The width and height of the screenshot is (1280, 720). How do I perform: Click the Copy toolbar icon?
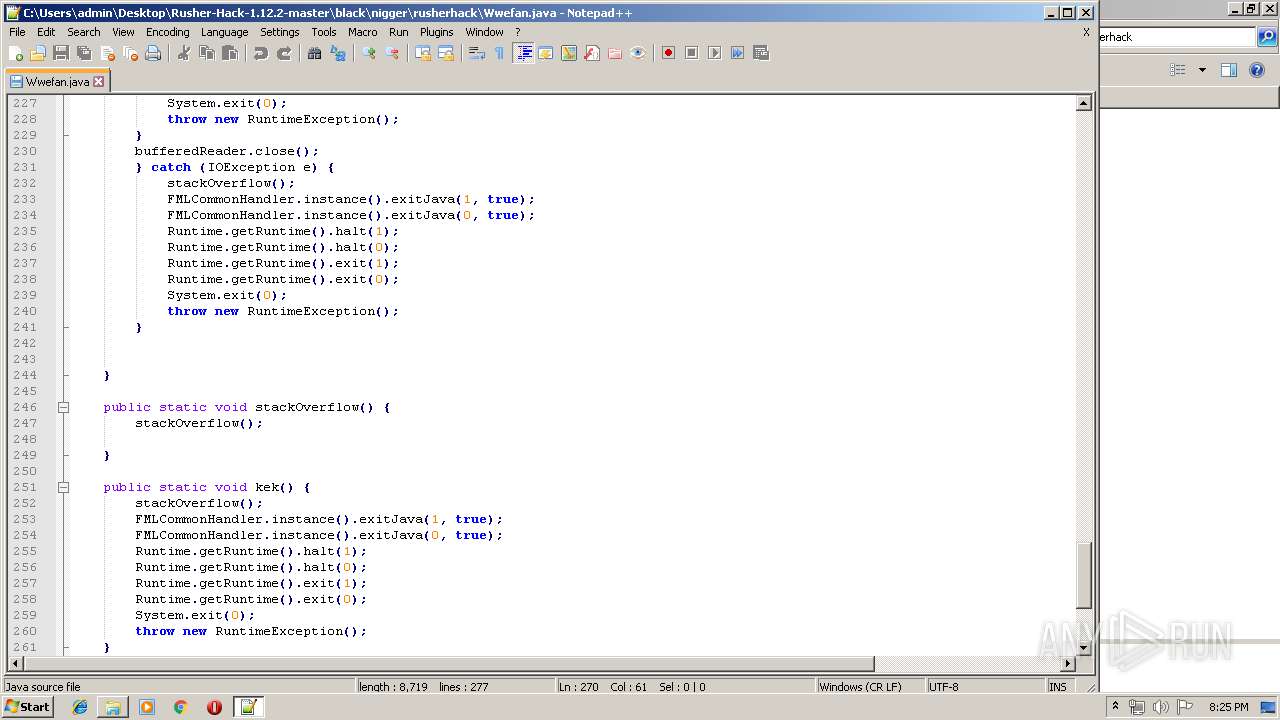coord(207,53)
